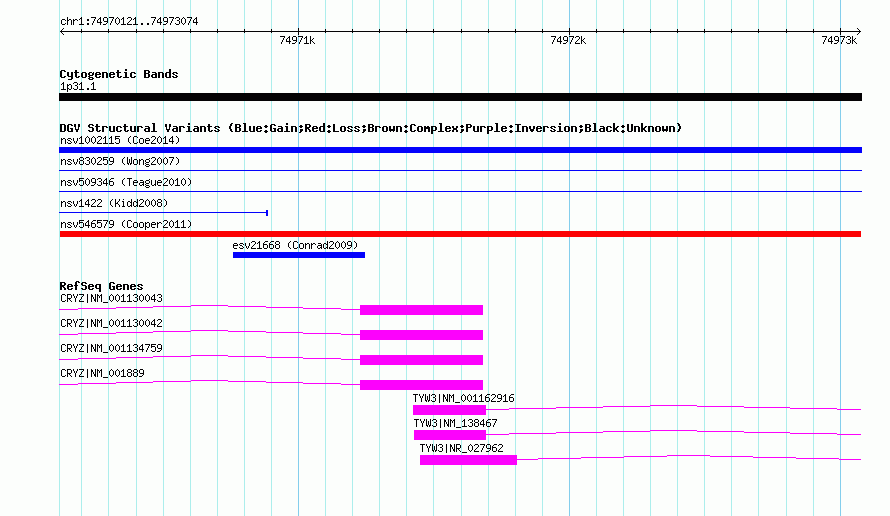This screenshot has height=516, width=890.
Task: Click the TYW3|NM_138467 gene label
Action: (455, 423)
